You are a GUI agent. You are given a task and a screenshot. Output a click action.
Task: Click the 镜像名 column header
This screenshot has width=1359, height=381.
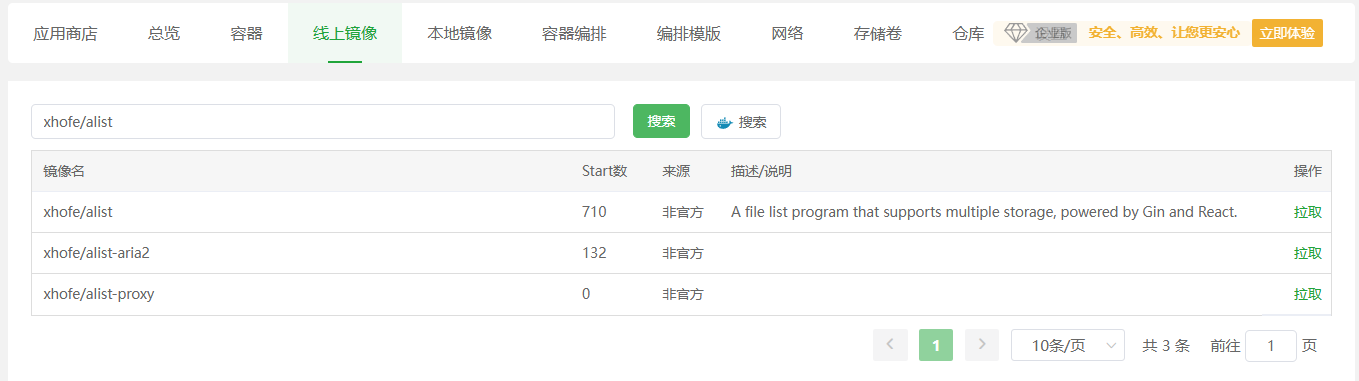coord(64,171)
